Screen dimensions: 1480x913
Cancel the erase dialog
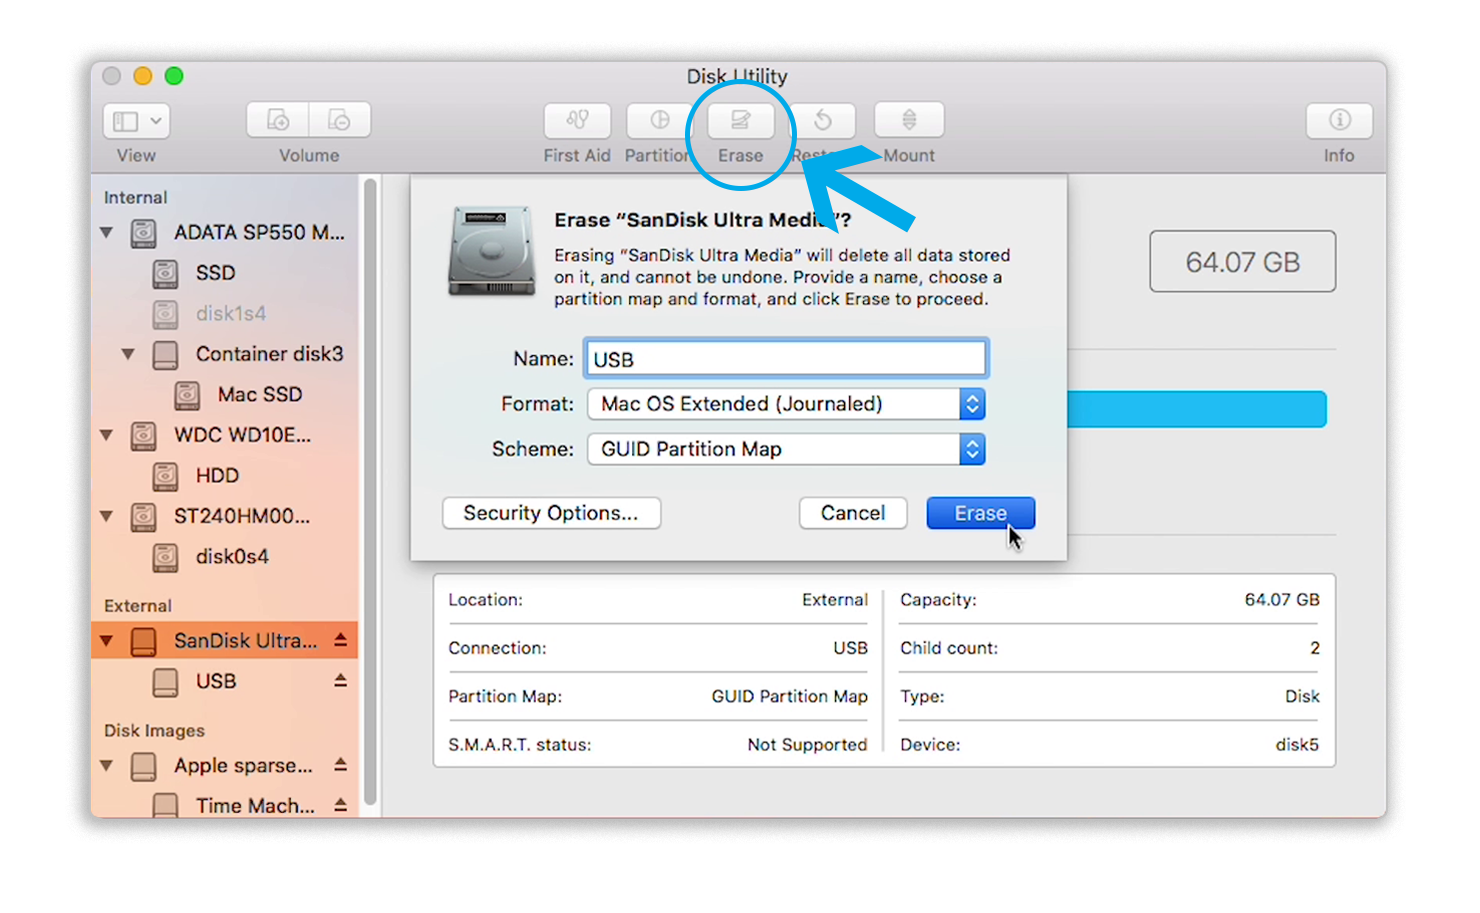point(853,513)
